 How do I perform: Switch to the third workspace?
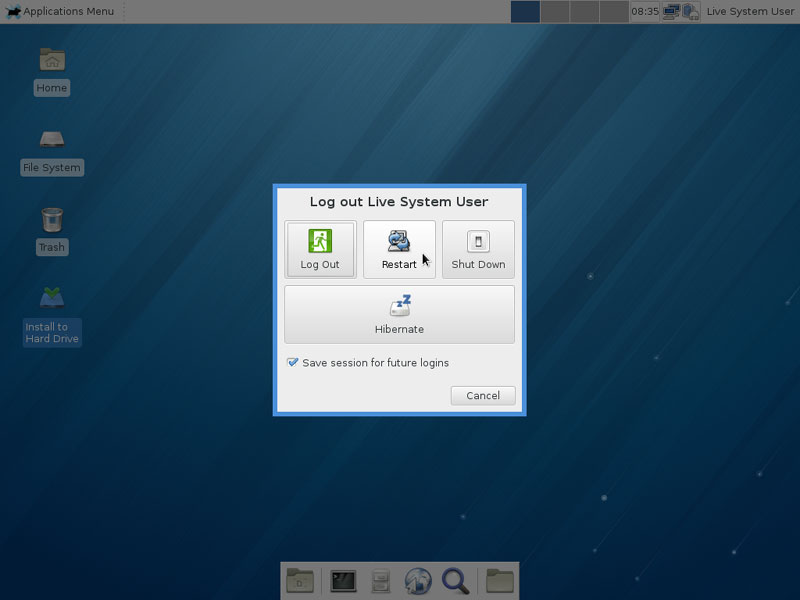[584, 11]
